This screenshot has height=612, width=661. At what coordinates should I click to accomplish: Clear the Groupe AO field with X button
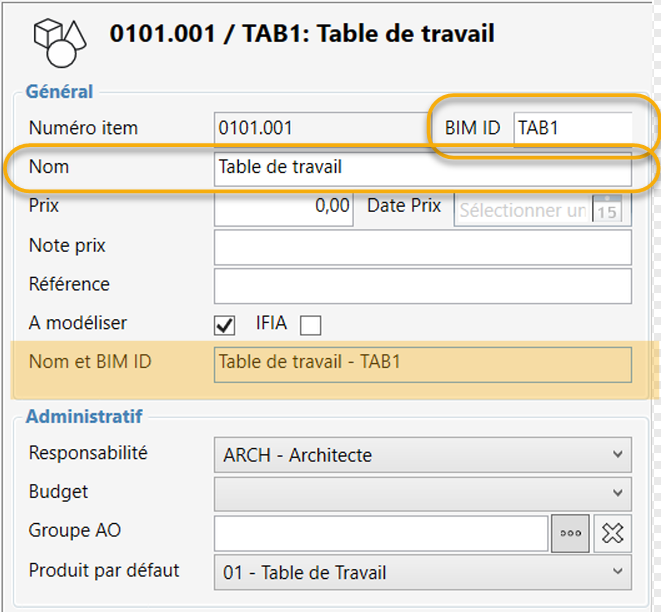point(610,534)
